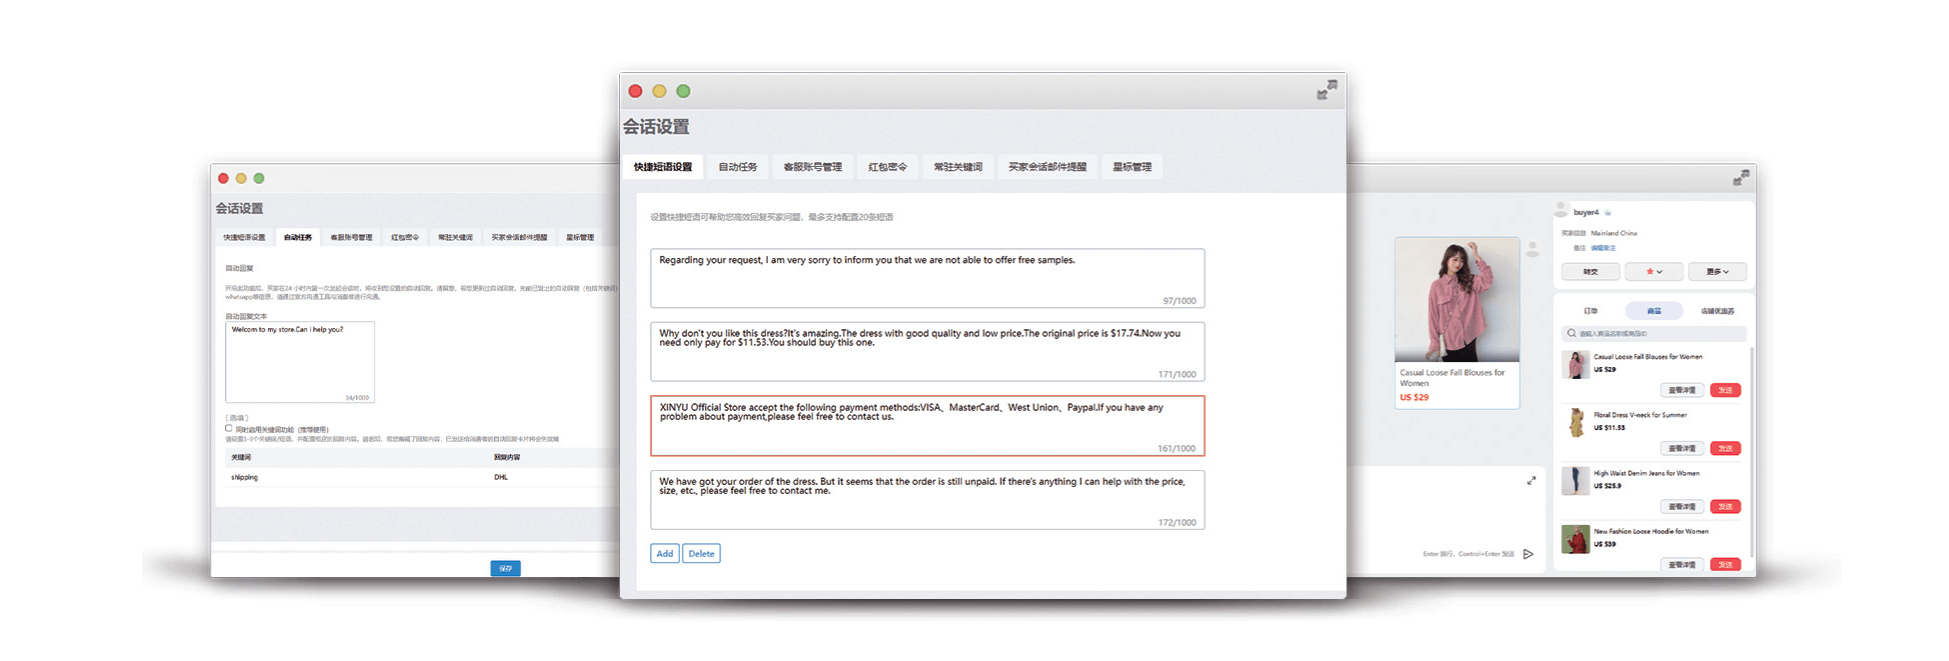Click the buyer4 avatar icon
The image size is (1949, 661).
1561,211
